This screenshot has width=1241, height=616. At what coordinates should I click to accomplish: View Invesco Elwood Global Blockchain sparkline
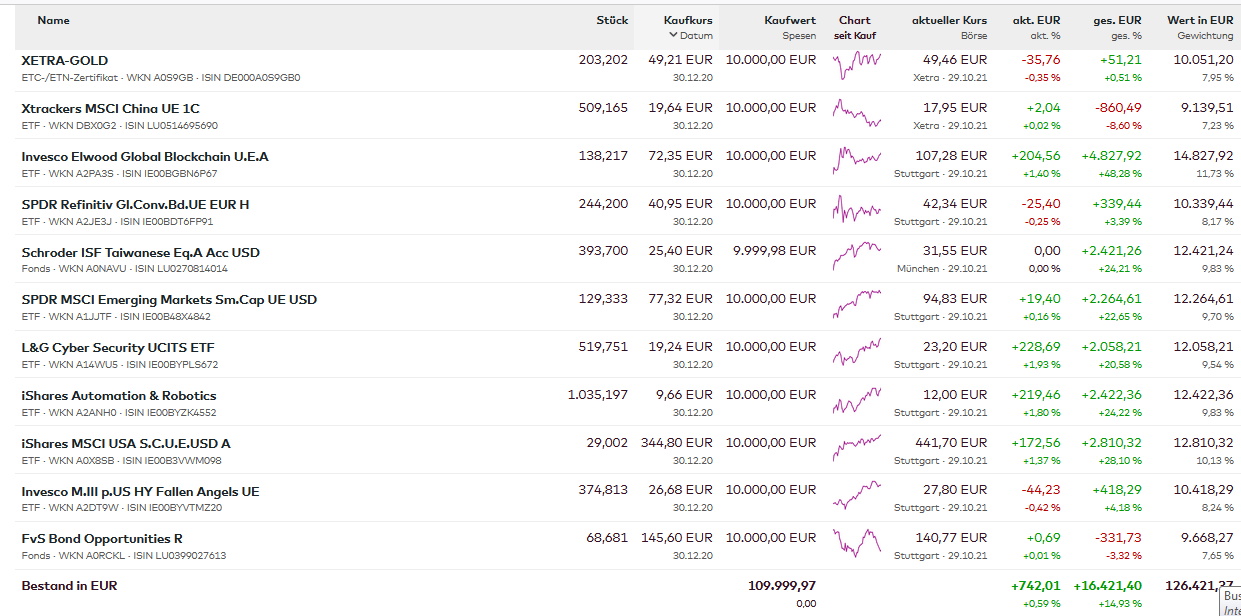(857, 162)
